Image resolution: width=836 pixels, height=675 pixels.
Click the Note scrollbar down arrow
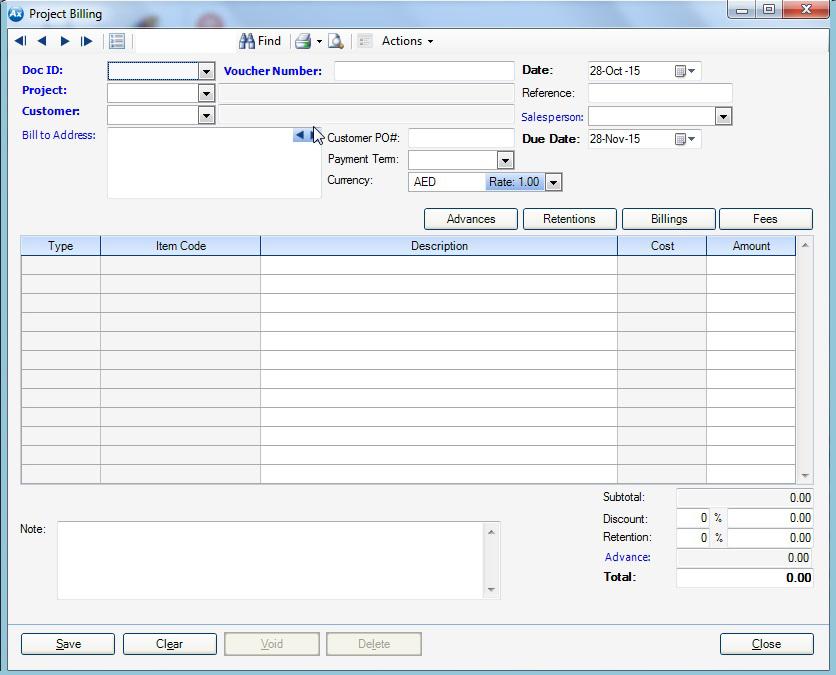click(491, 590)
